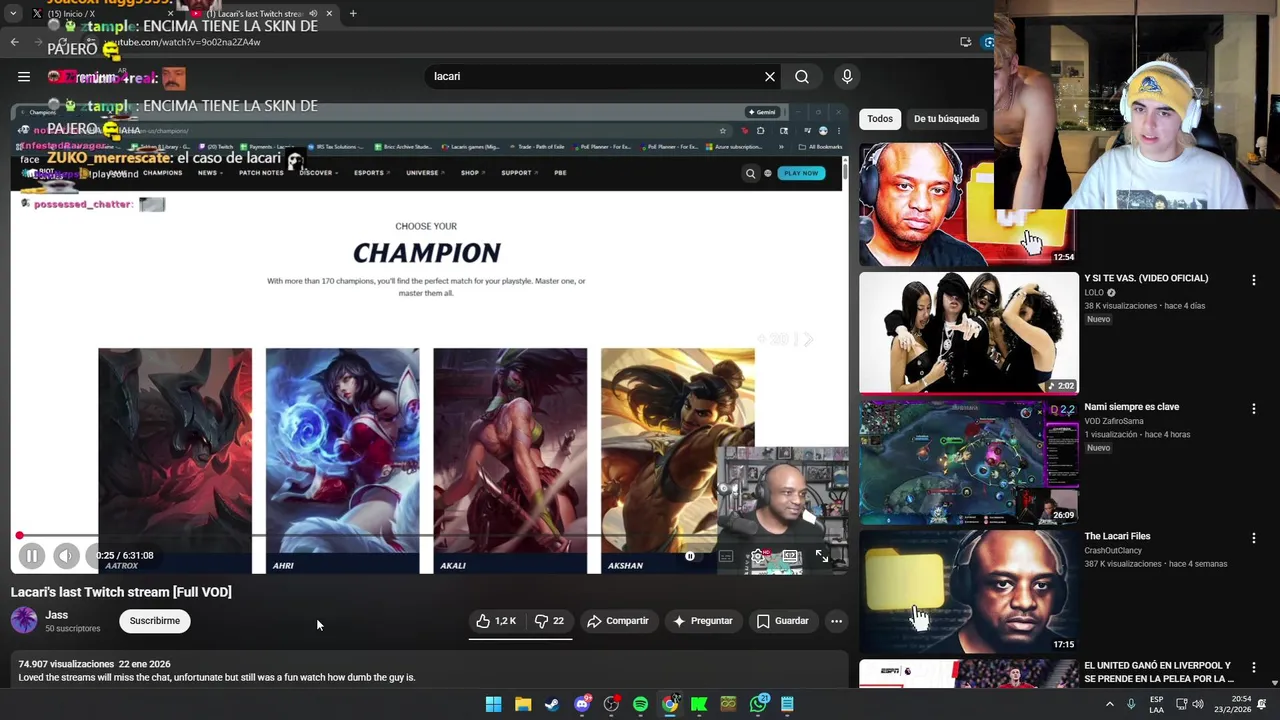Click the mute icon on YouTube tab
The width and height of the screenshot is (1280, 720).
pos(313,14)
